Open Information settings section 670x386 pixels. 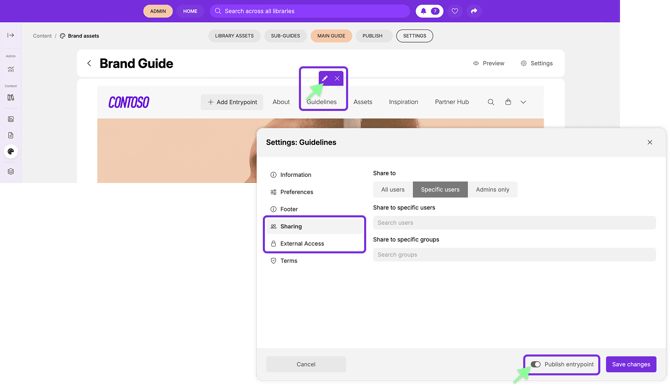click(314, 175)
